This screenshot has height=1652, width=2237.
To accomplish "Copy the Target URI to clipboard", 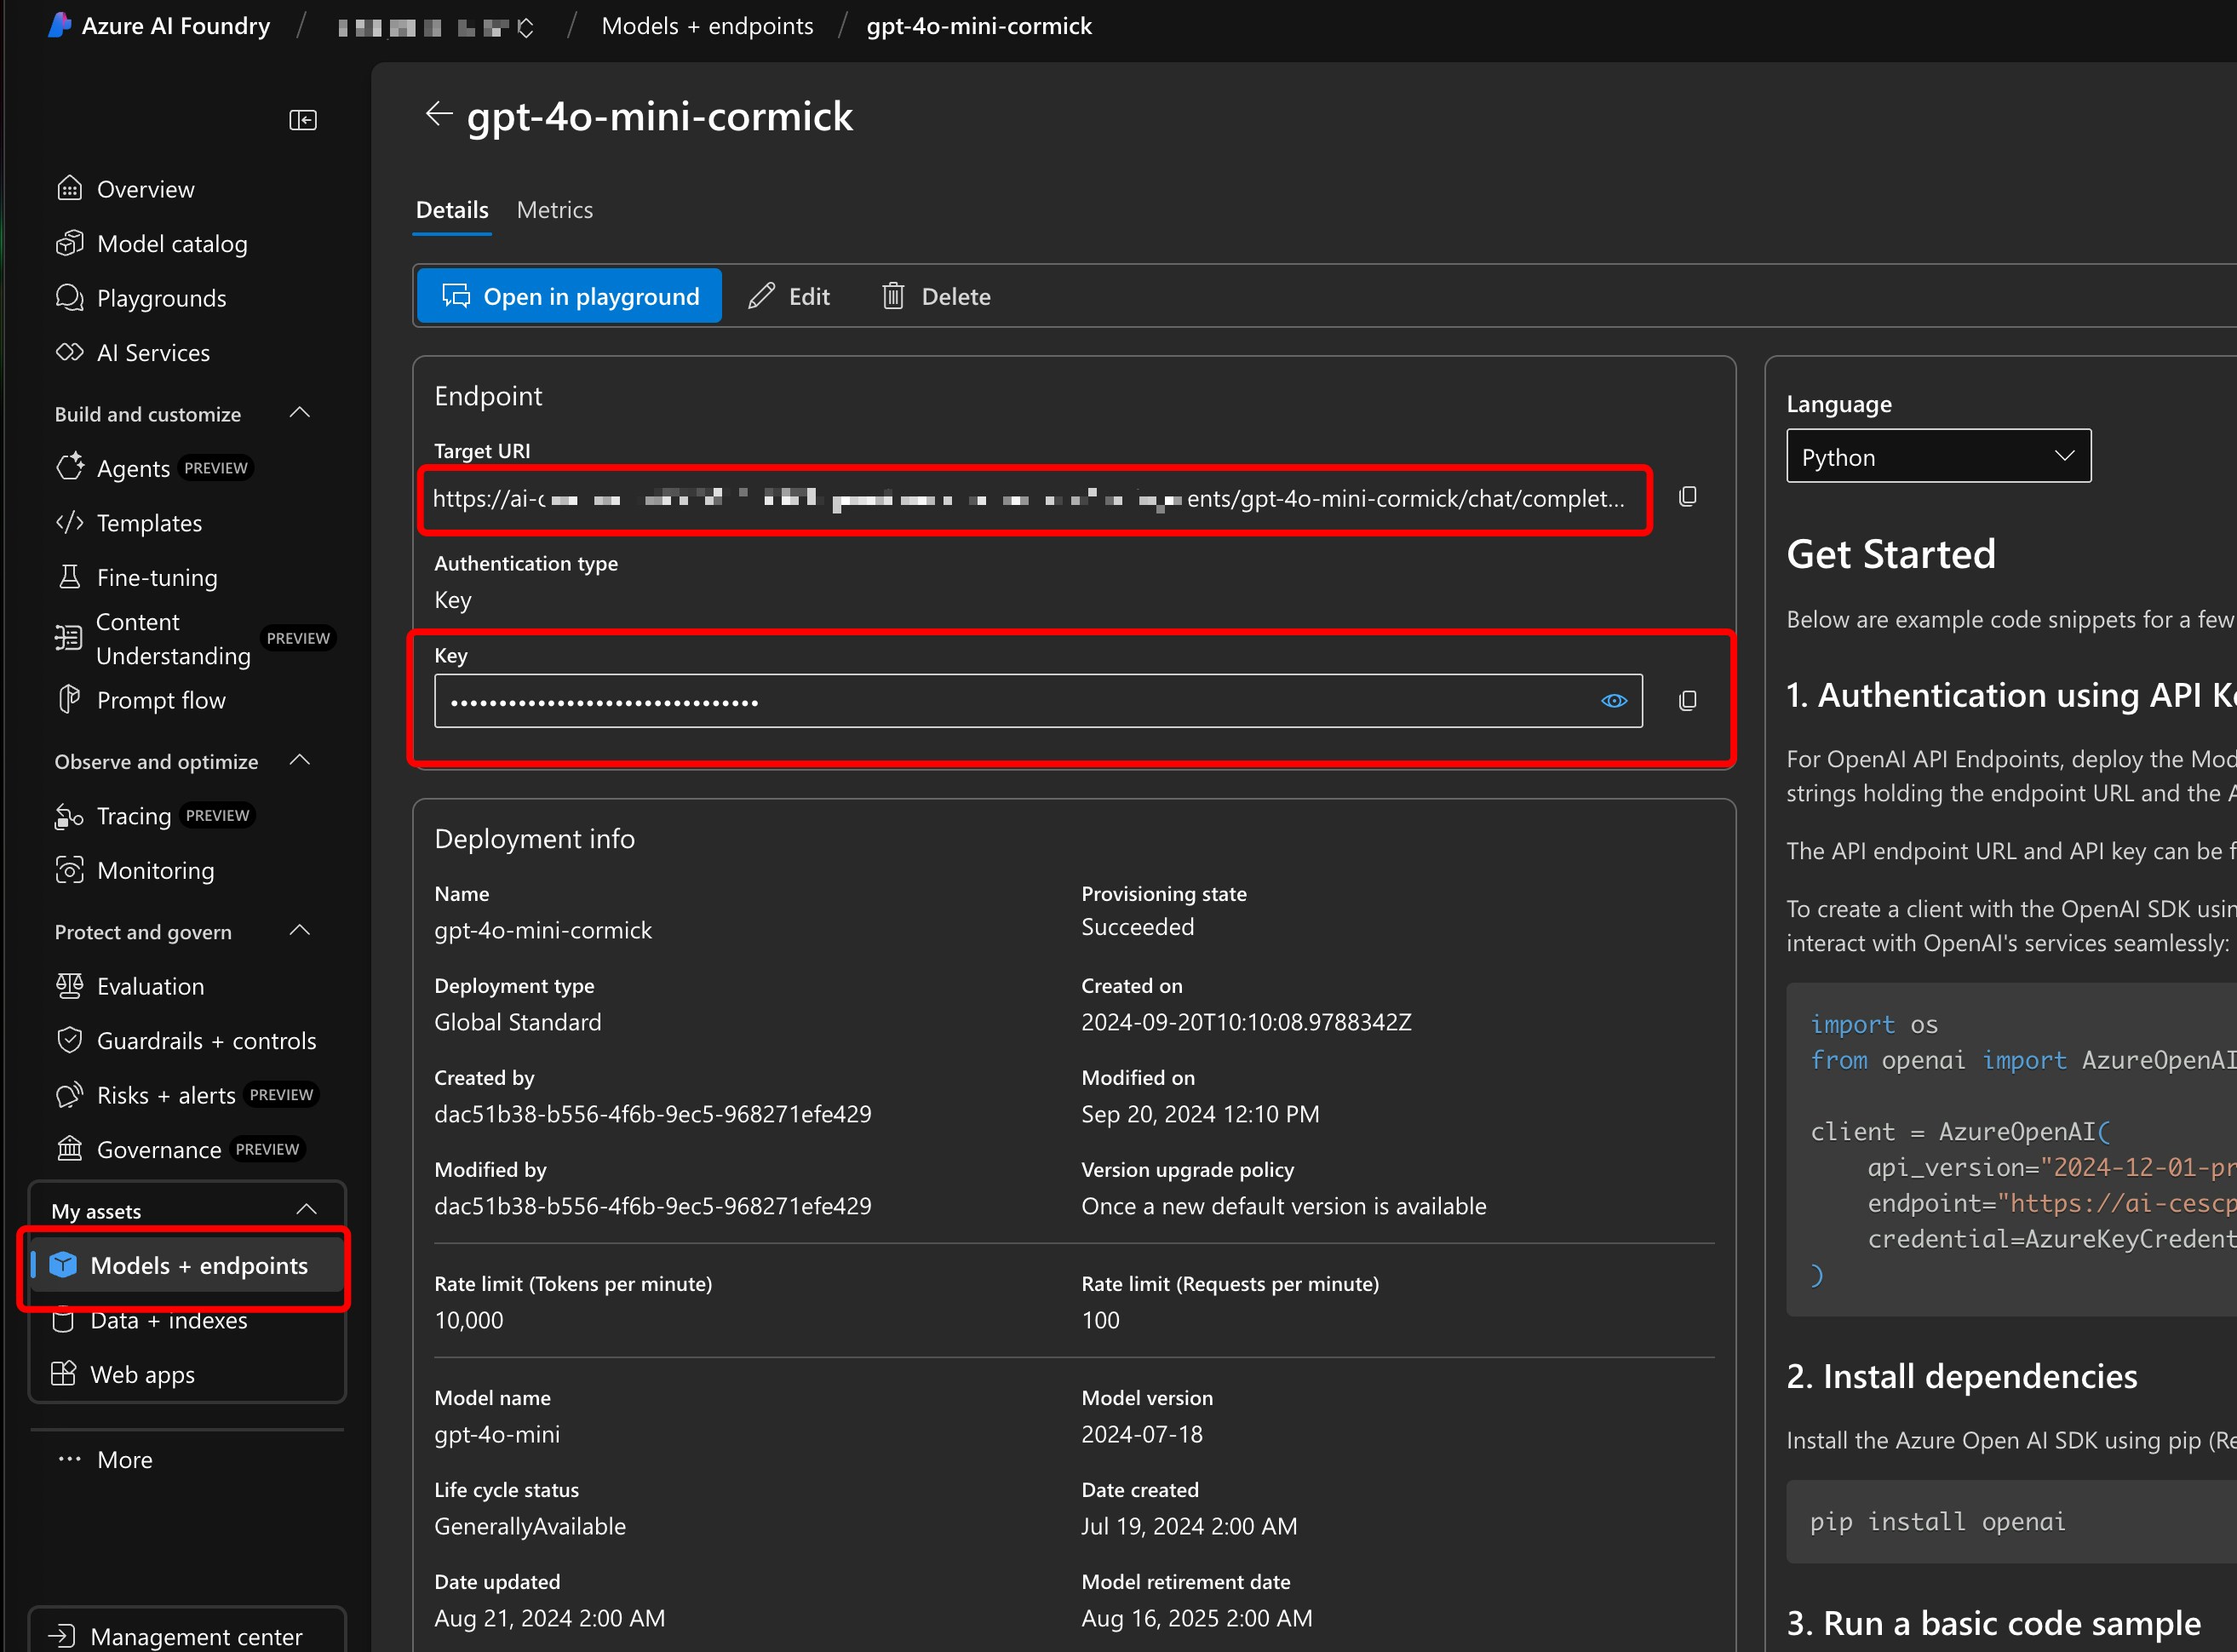I will tap(1687, 497).
